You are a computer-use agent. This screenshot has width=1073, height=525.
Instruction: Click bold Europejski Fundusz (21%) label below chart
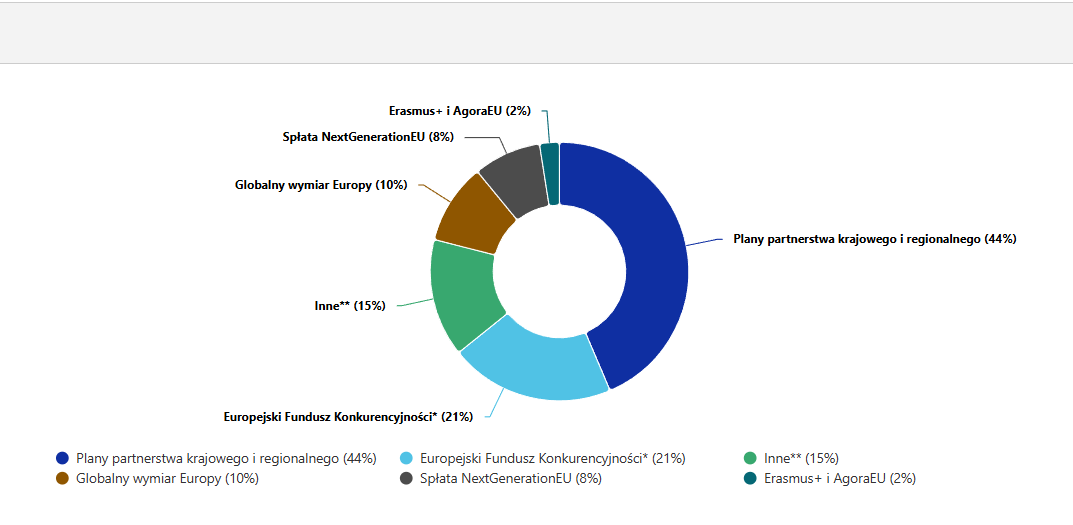[x=348, y=416]
